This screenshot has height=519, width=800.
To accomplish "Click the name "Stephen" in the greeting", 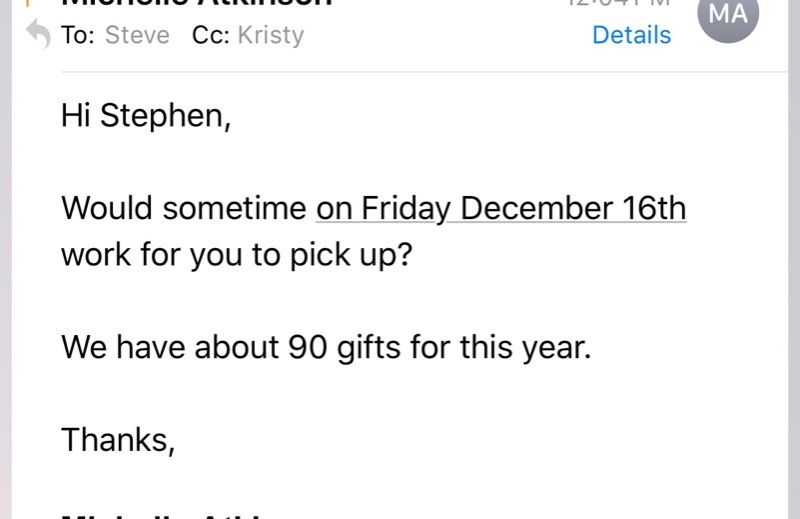I will (x=165, y=116).
